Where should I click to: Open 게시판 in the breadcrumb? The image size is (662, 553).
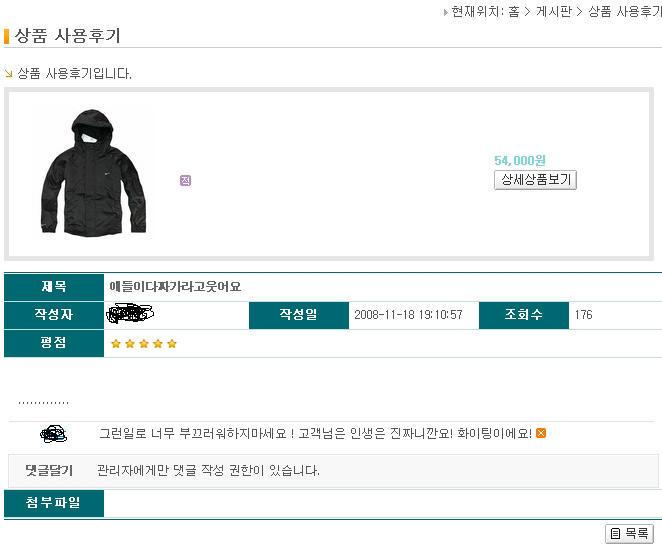(553, 11)
